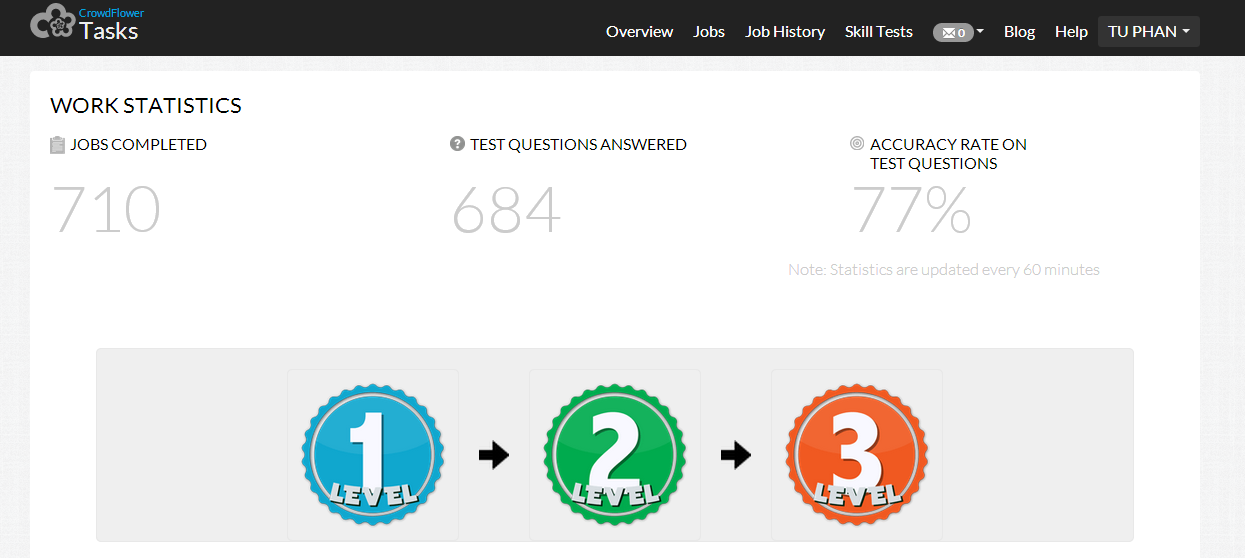The image size is (1245, 558).
Task: Go to the Jobs page
Action: pyautogui.click(x=709, y=31)
